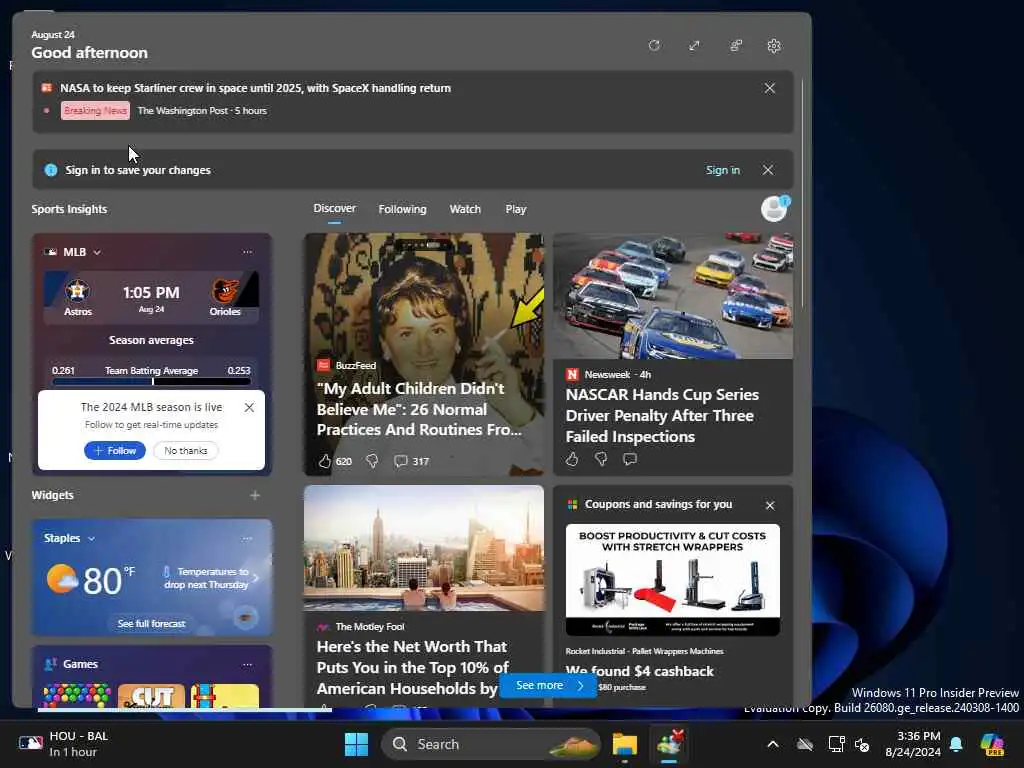Open Copilot preview icon in taskbar
This screenshot has width=1024, height=768.
[993, 744]
